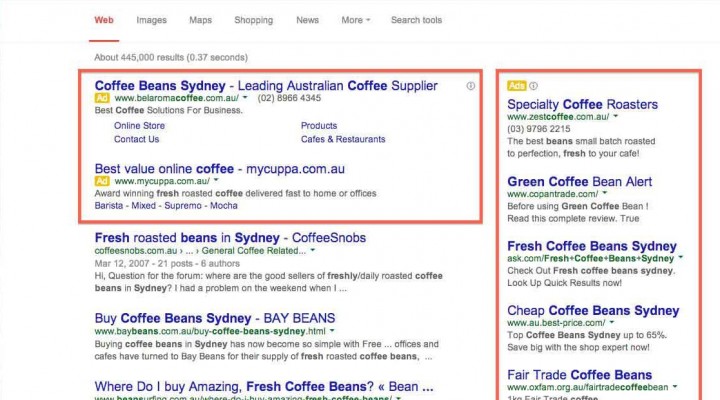
Task: Expand arrow beside zestcoffee.com.au URL
Action: [616, 116]
